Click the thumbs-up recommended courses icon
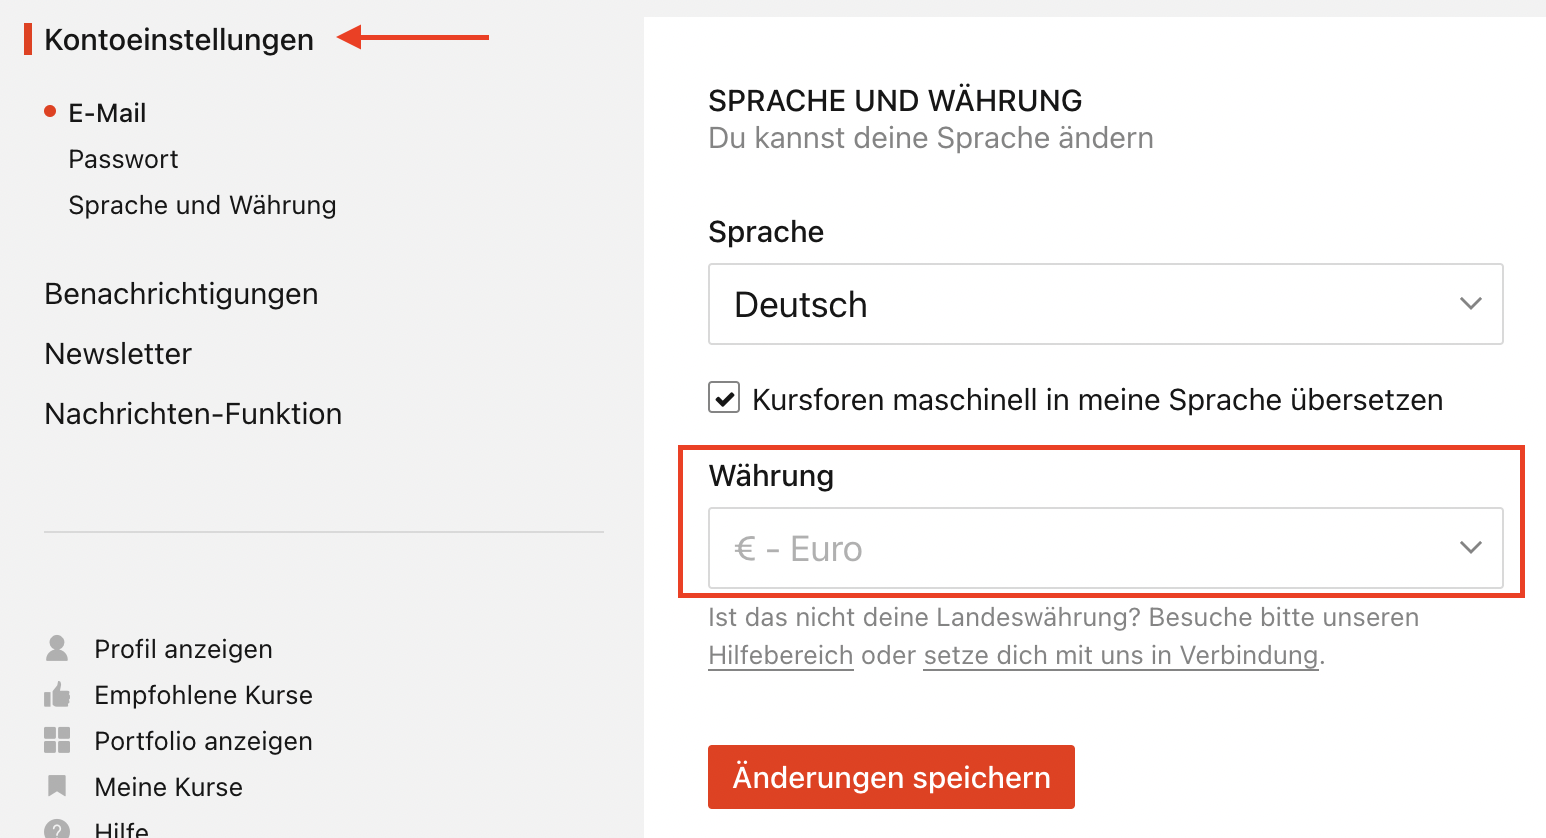Image resolution: width=1546 pixels, height=838 pixels. (x=57, y=694)
